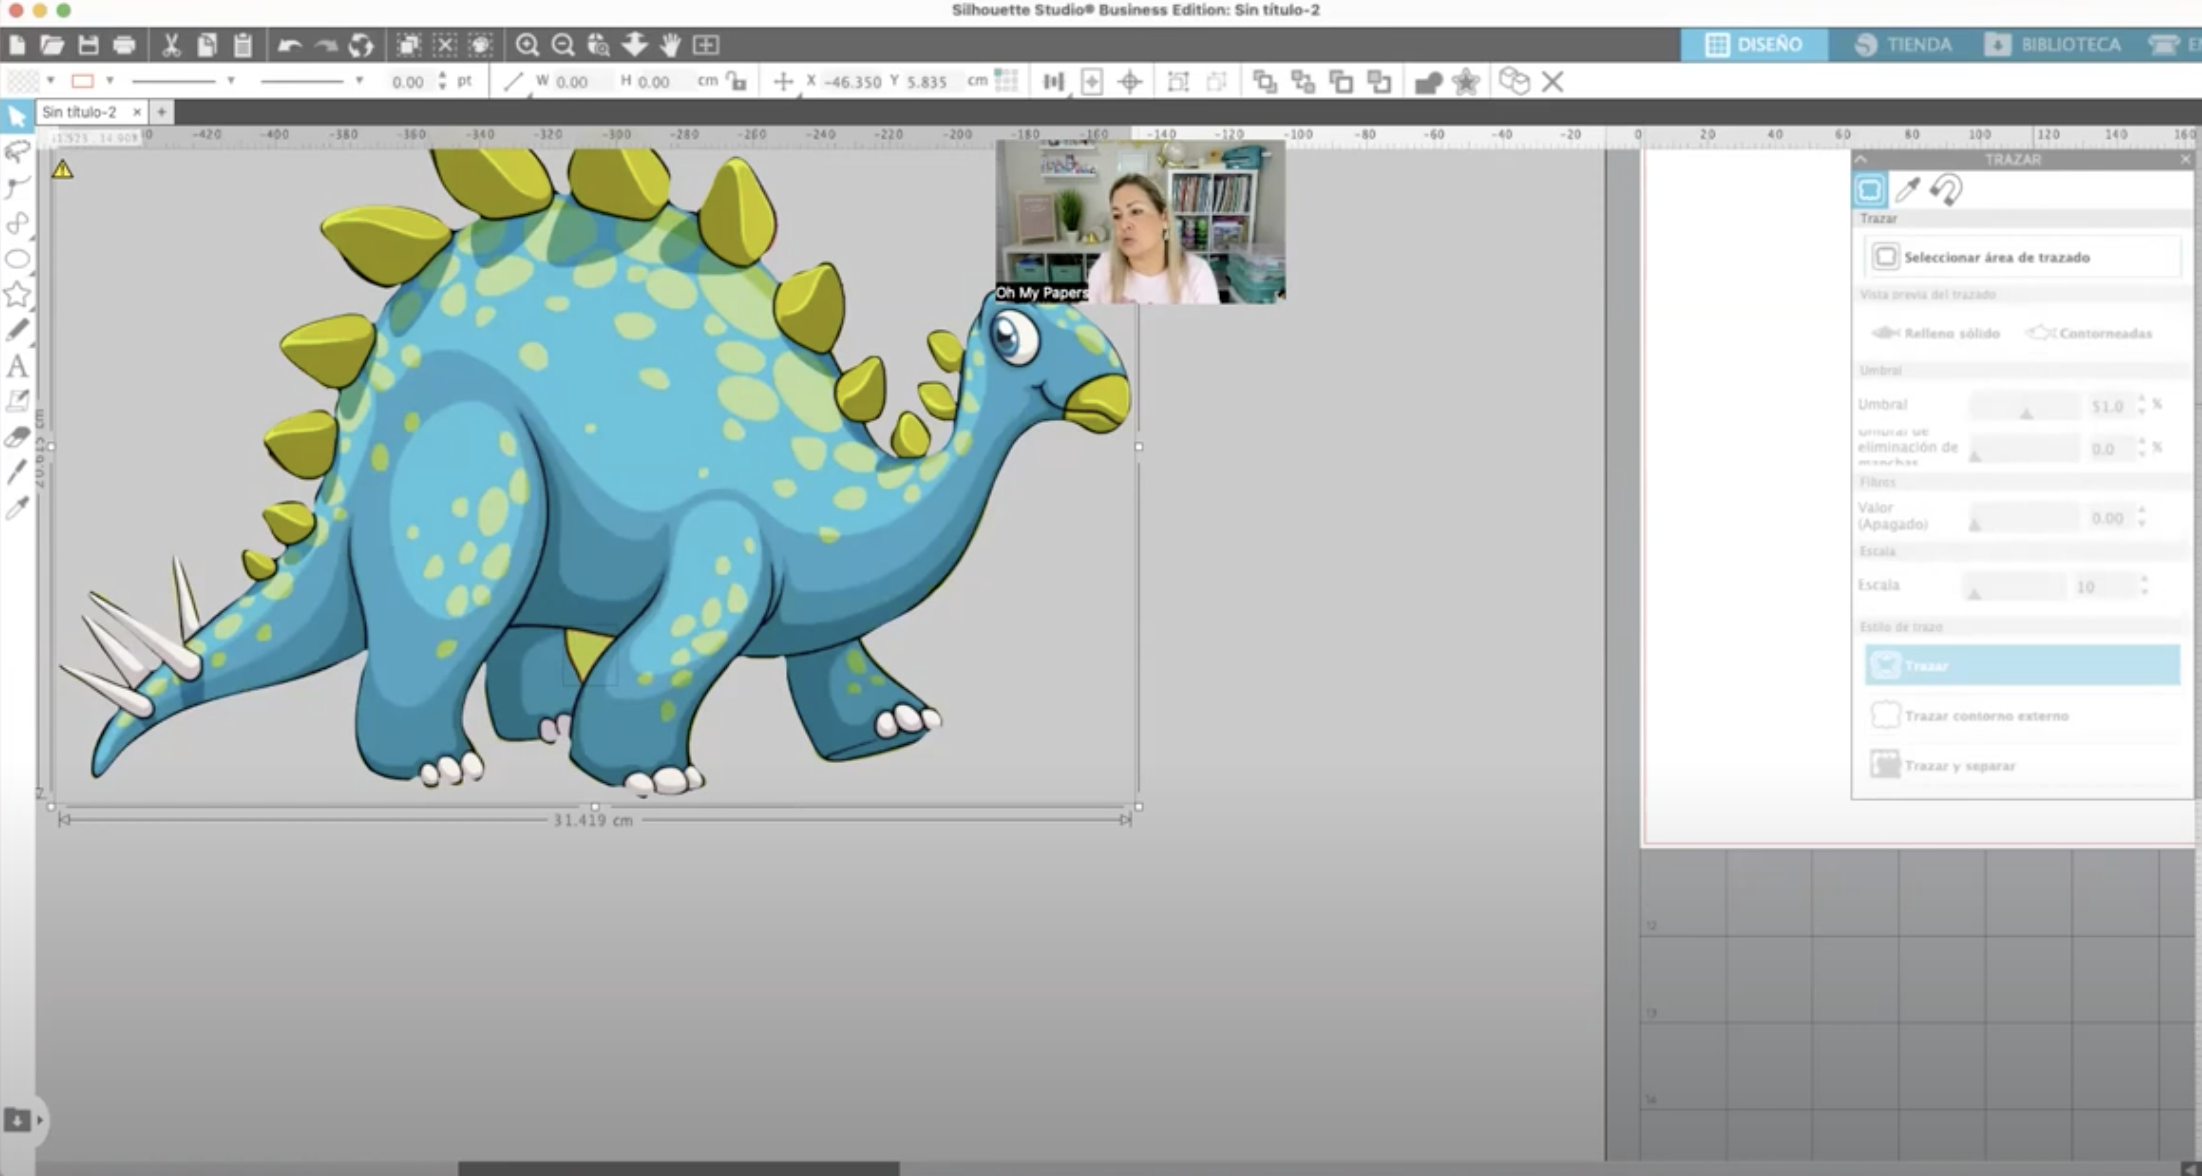
Task: Click the delete X icon in toolbar
Action: (x=1552, y=82)
